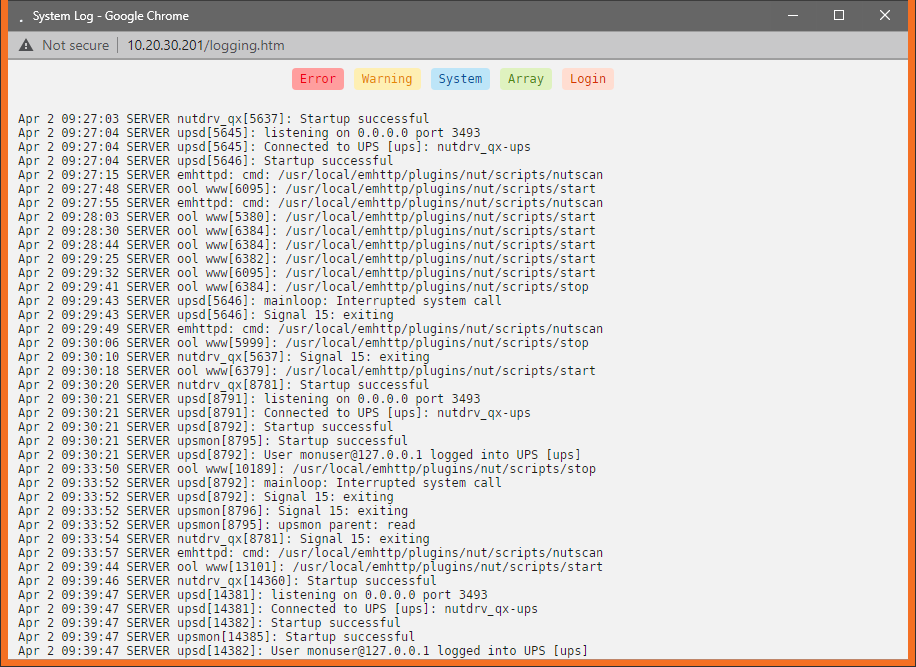The height and width of the screenshot is (667, 916).
Task: Click line 09:33:57 emhttpd cmd nutscan
Action: [310, 553]
